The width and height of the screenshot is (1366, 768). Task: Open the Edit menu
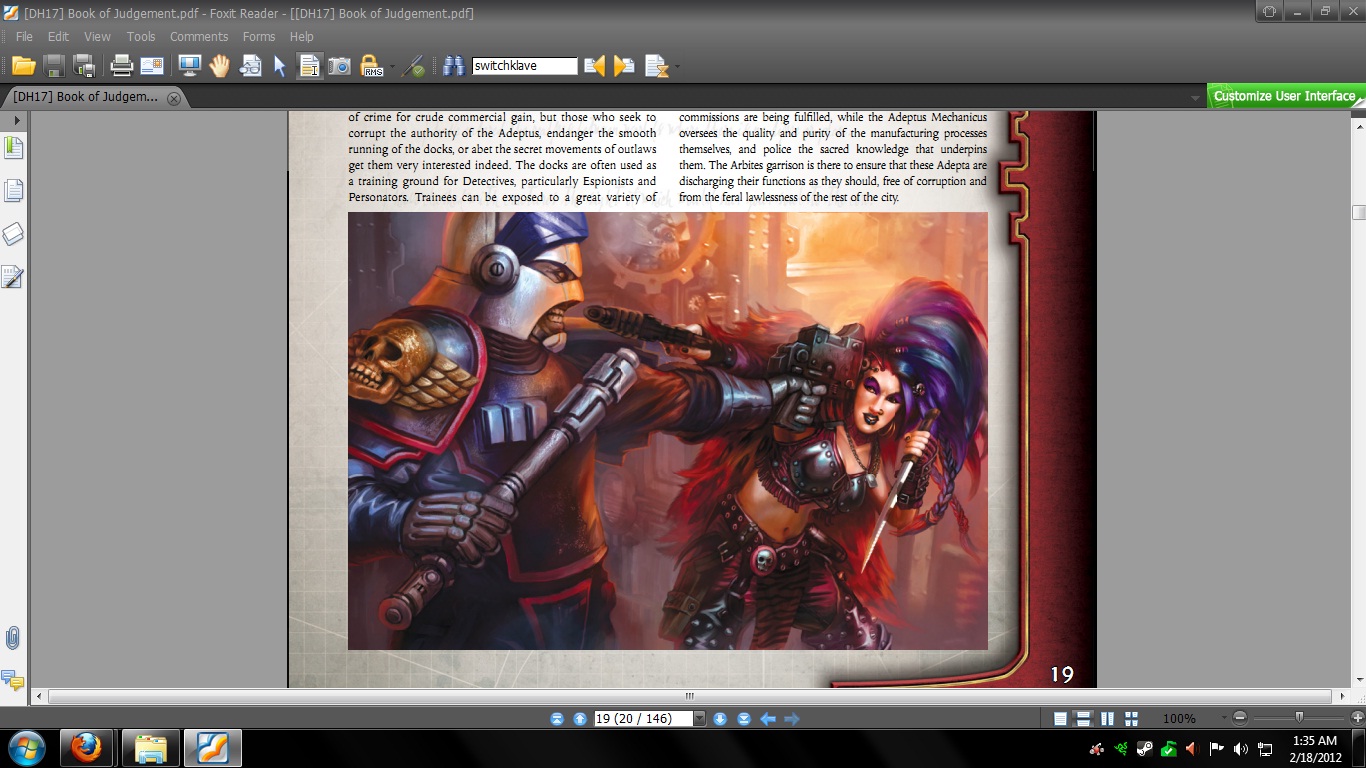pyautogui.click(x=58, y=37)
